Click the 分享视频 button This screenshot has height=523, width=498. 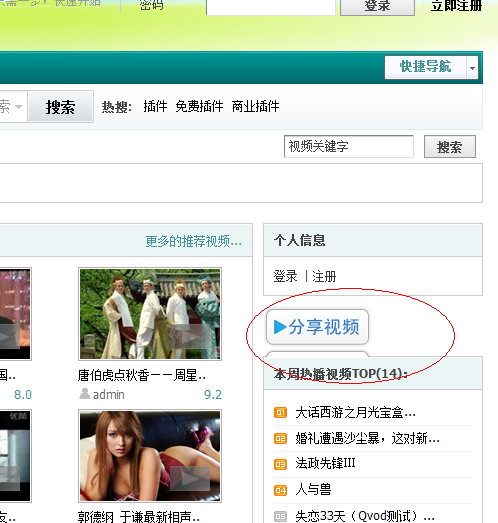point(317,327)
